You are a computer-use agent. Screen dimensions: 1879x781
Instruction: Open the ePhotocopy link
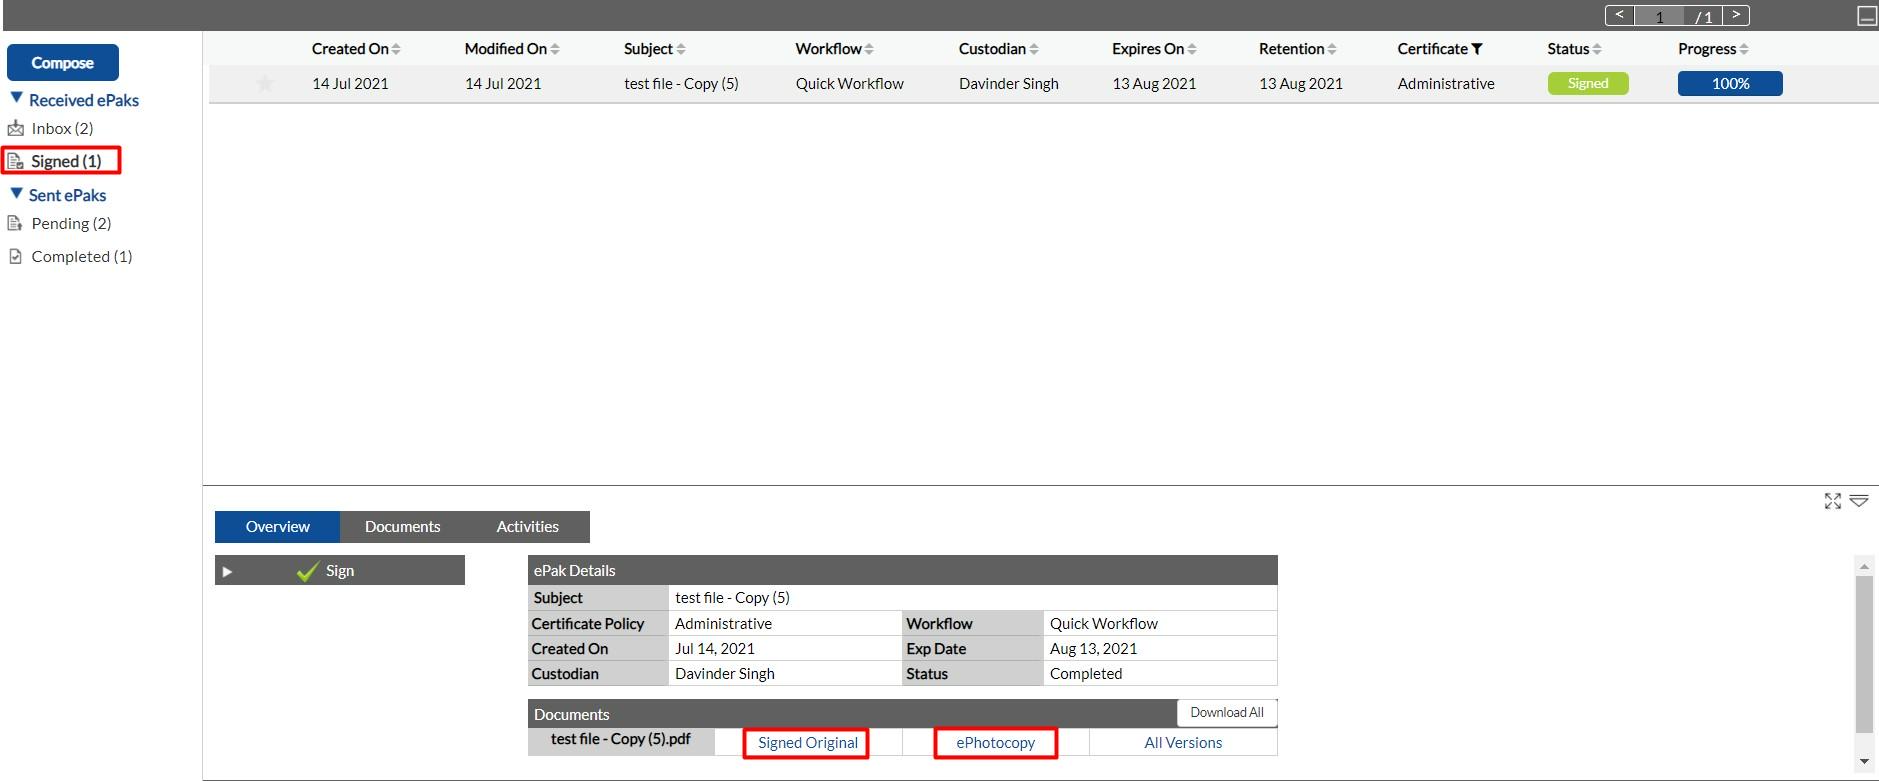click(x=995, y=743)
